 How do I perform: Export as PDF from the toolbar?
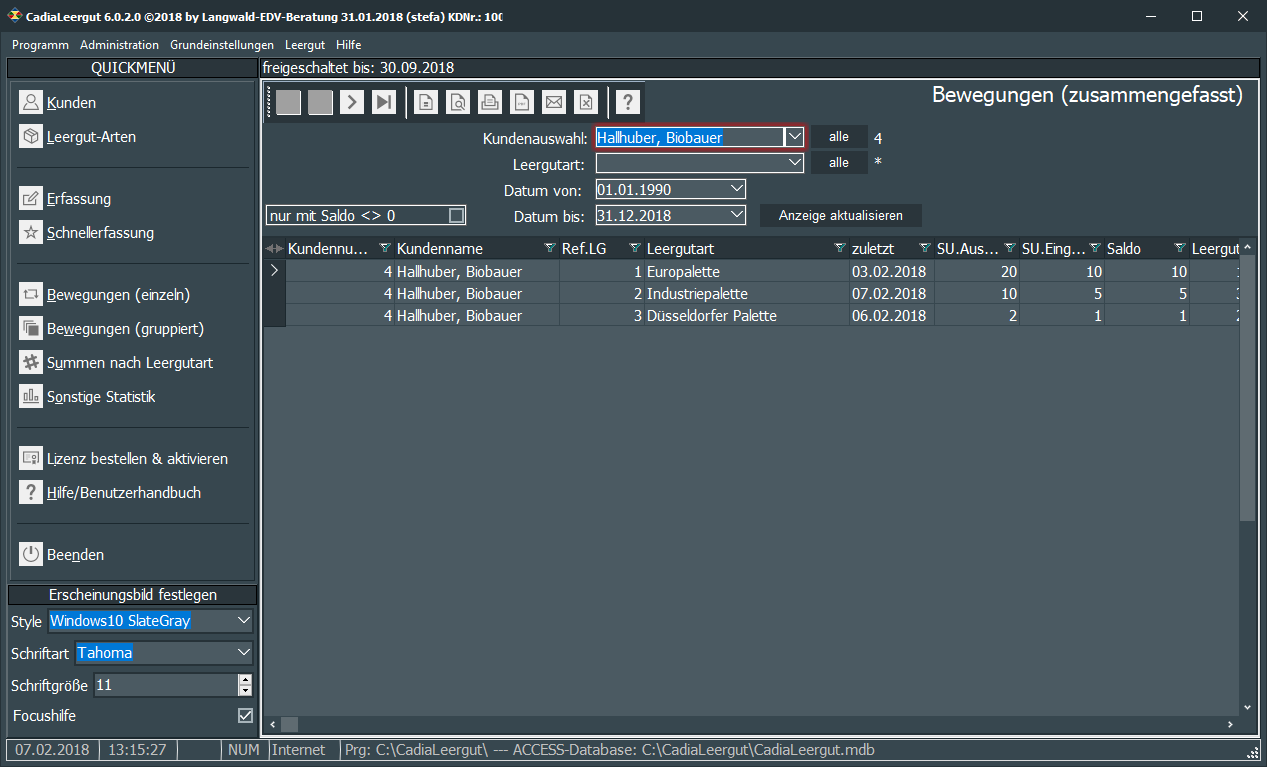pyautogui.click(x=522, y=102)
